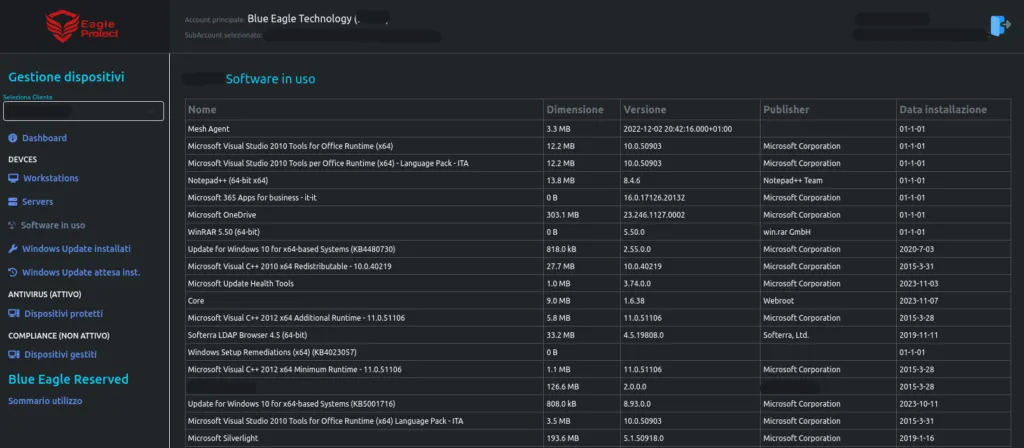This screenshot has width=1024, height=448.
Task: Click the Dispositivi protetti icon
Action: click(x=13, y=314)
